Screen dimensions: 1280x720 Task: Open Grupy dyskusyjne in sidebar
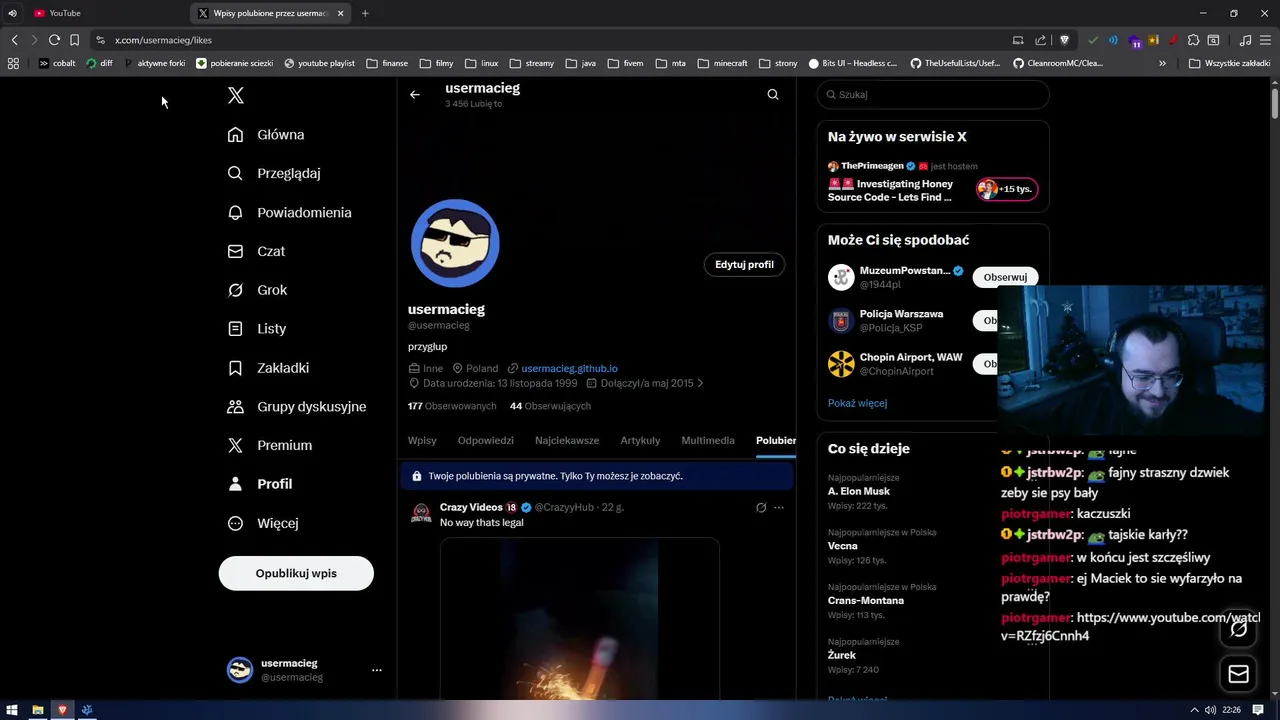(x=296, y=406)
